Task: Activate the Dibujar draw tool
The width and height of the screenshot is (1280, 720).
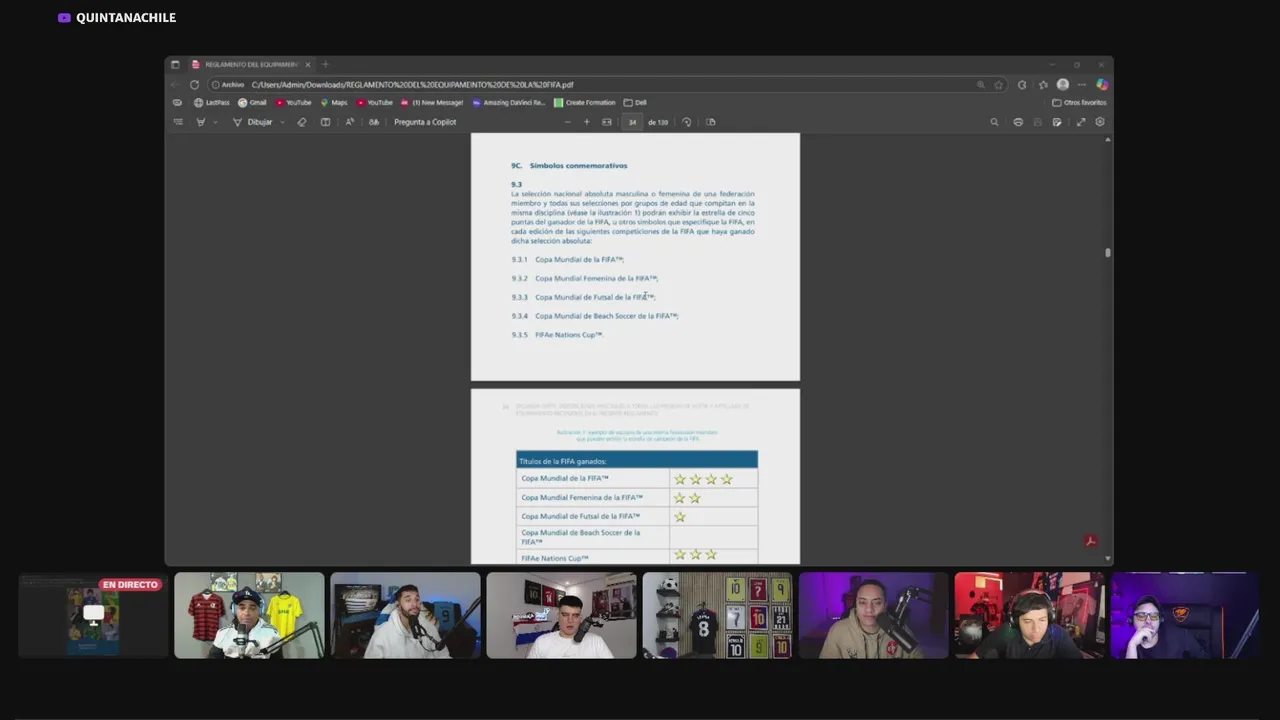Action: pos(252,122)
